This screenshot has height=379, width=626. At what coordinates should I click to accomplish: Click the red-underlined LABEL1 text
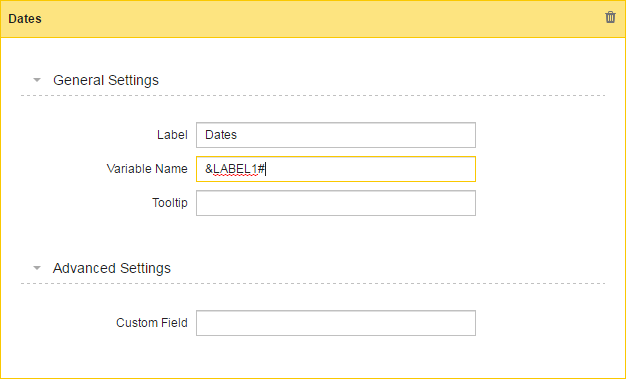[236, 169]
